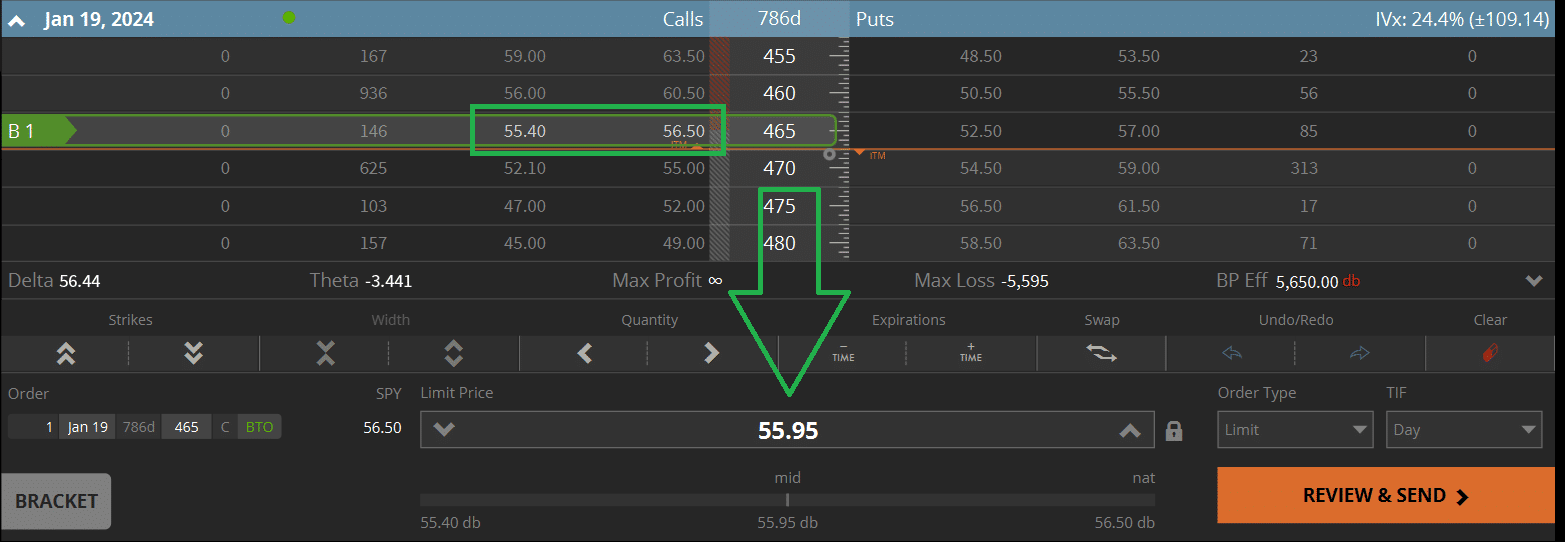Image resolution: width=1565 pixels, height=544 pixels.
Task: Decrease order quantity with left arrow
Action: click(x=585, y=353)
